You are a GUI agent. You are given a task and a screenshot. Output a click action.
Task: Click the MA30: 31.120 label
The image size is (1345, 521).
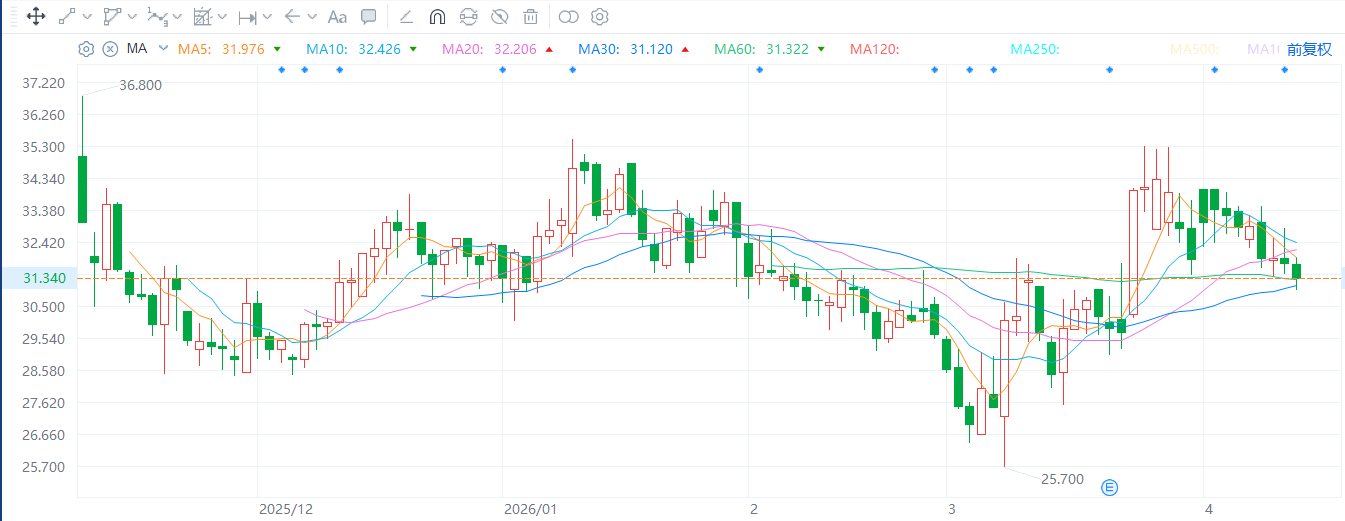(x=625, y=49)
